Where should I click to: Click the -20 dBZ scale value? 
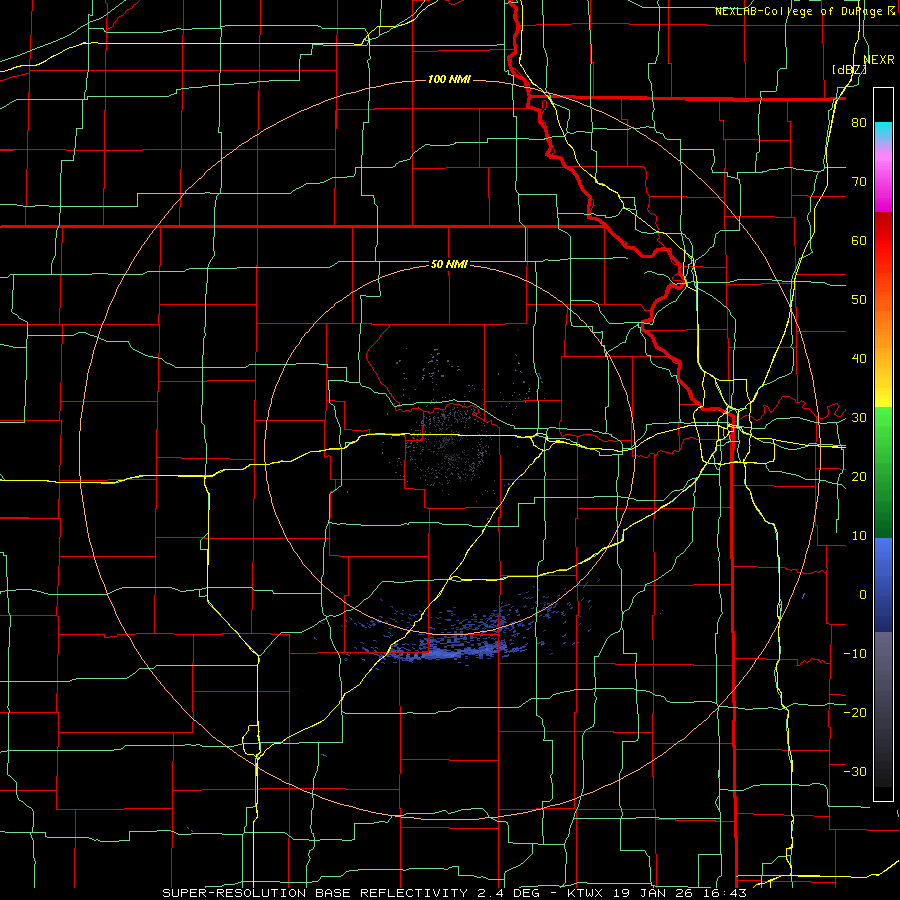click(855, 712)
